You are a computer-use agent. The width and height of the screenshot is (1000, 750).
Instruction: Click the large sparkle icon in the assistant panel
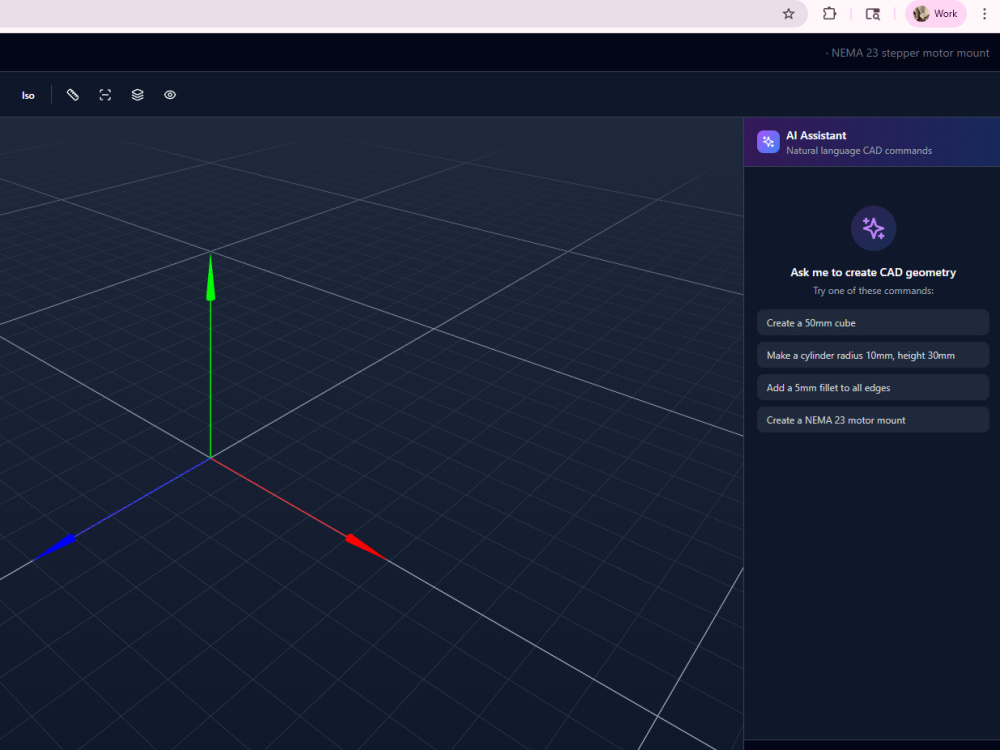[x=873, y=228]
